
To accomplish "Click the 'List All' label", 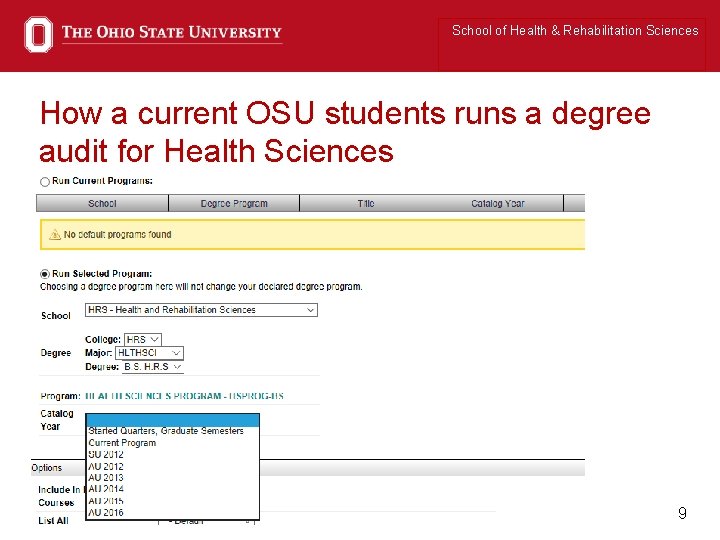I will [x=53, y=520].
